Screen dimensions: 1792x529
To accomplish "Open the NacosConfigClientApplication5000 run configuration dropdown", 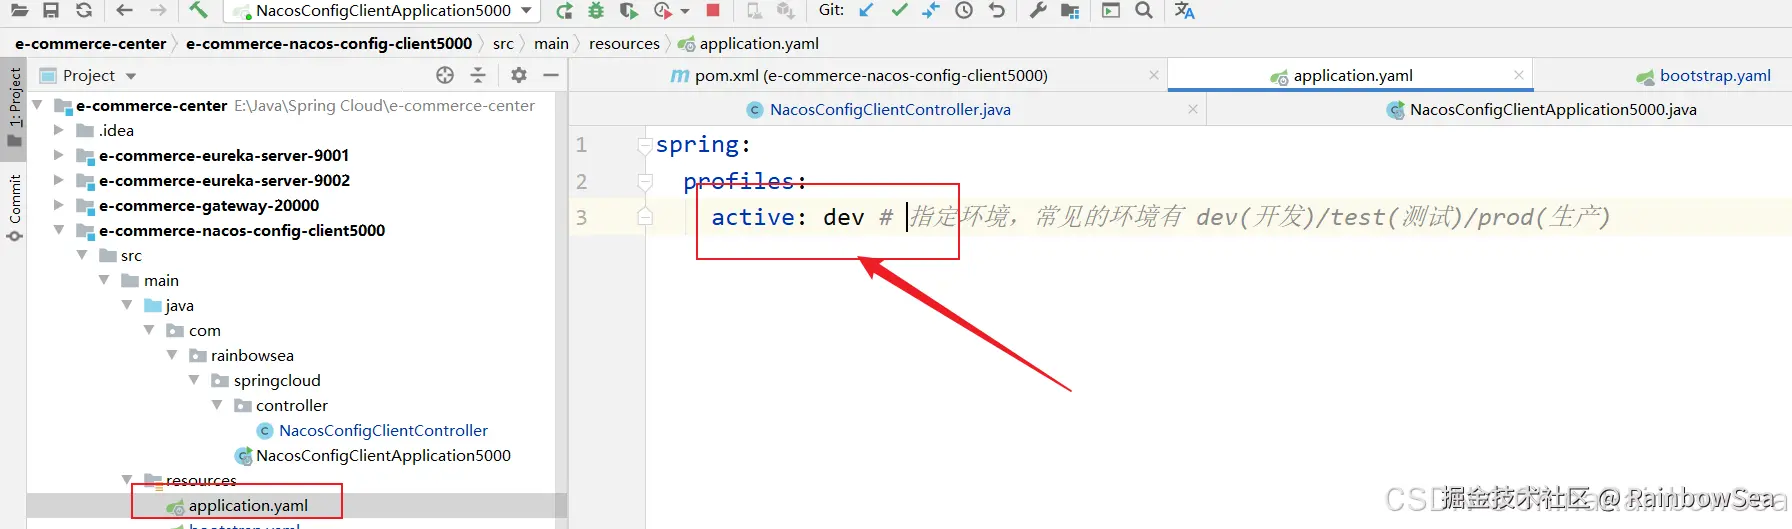I will (x=380, y=11).
